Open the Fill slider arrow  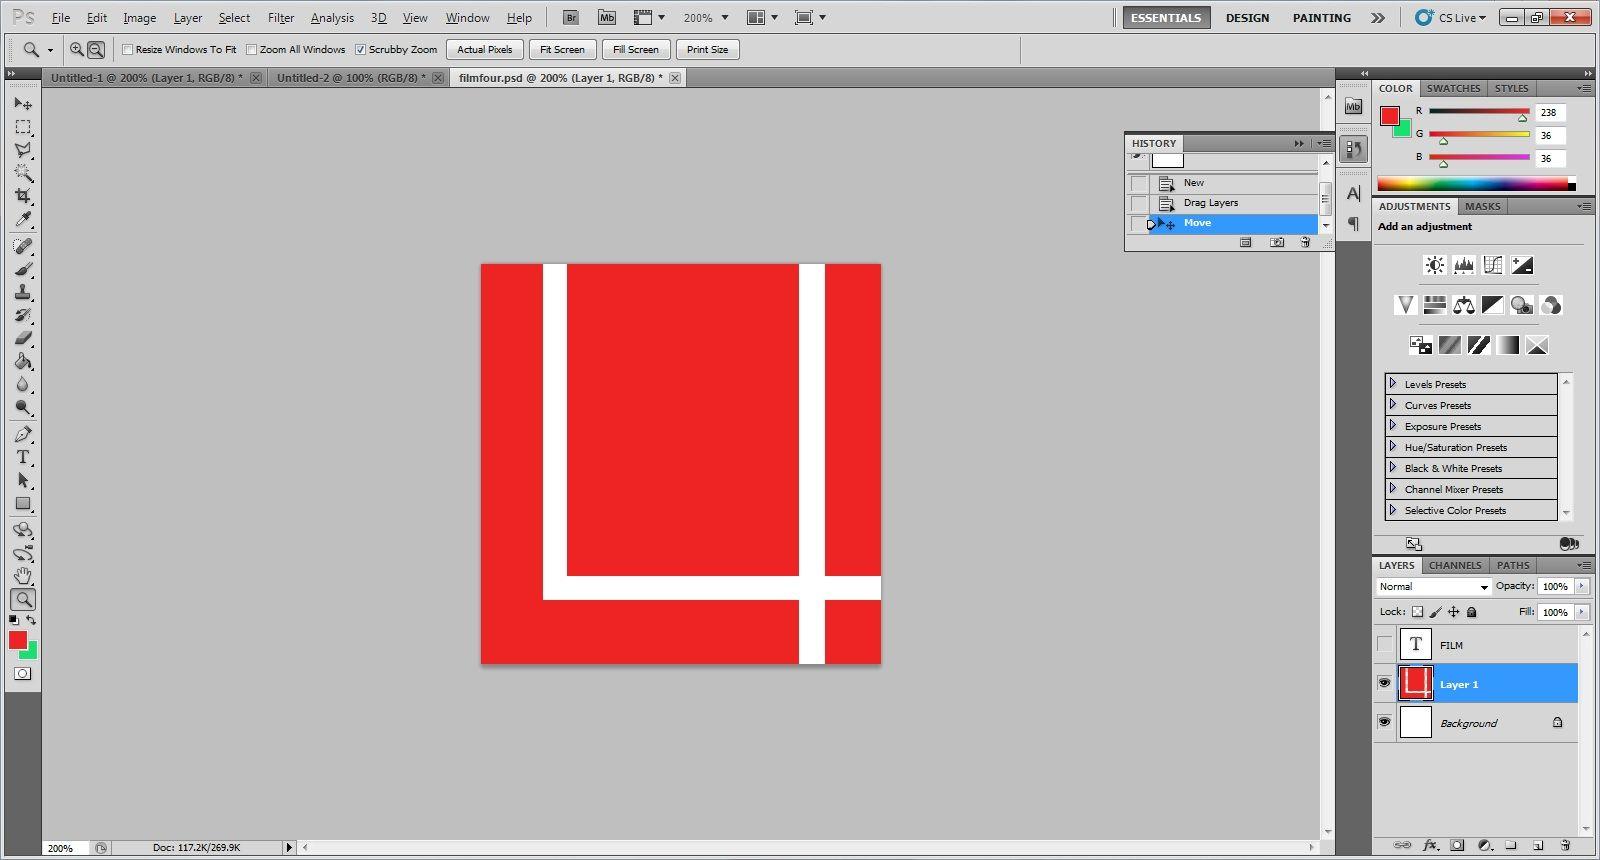tap(1582, 612)
